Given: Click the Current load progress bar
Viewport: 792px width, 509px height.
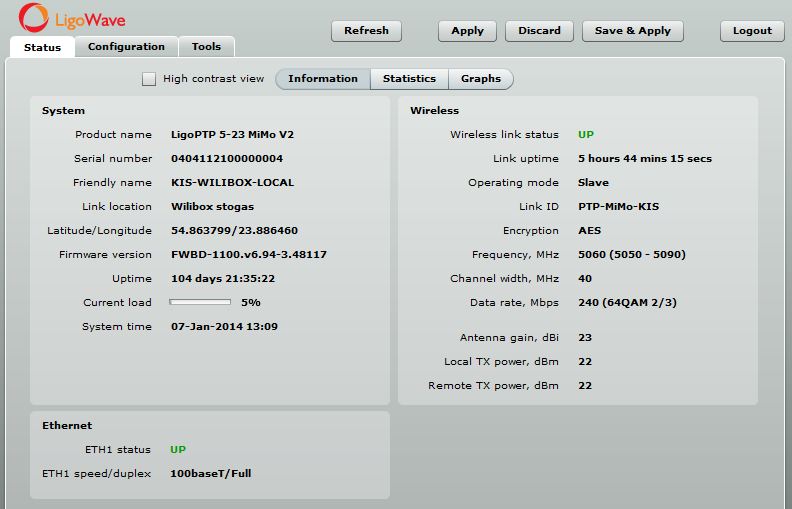Looking at the screenshot, I should 200,302.
